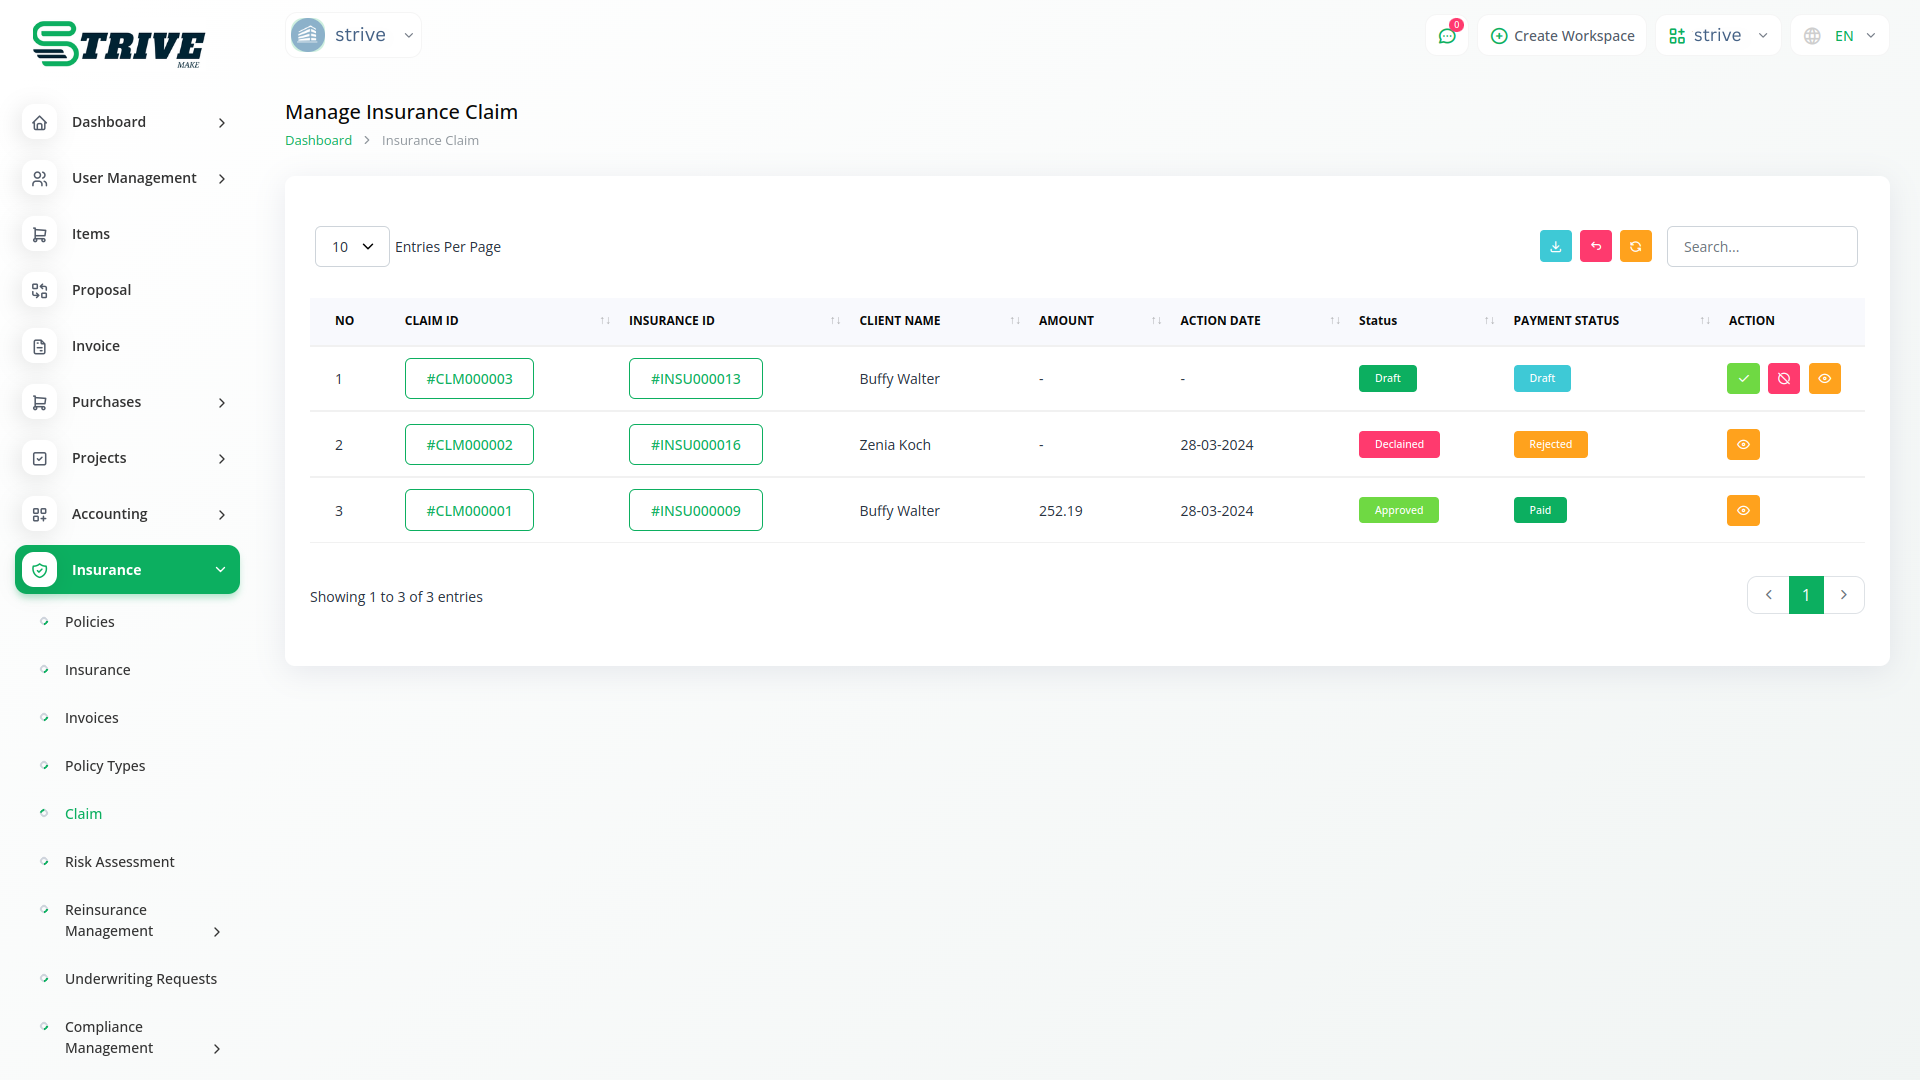Click the Search input field
This screenshot has width=1920, height=1080.
click(x=1761, y=247)
